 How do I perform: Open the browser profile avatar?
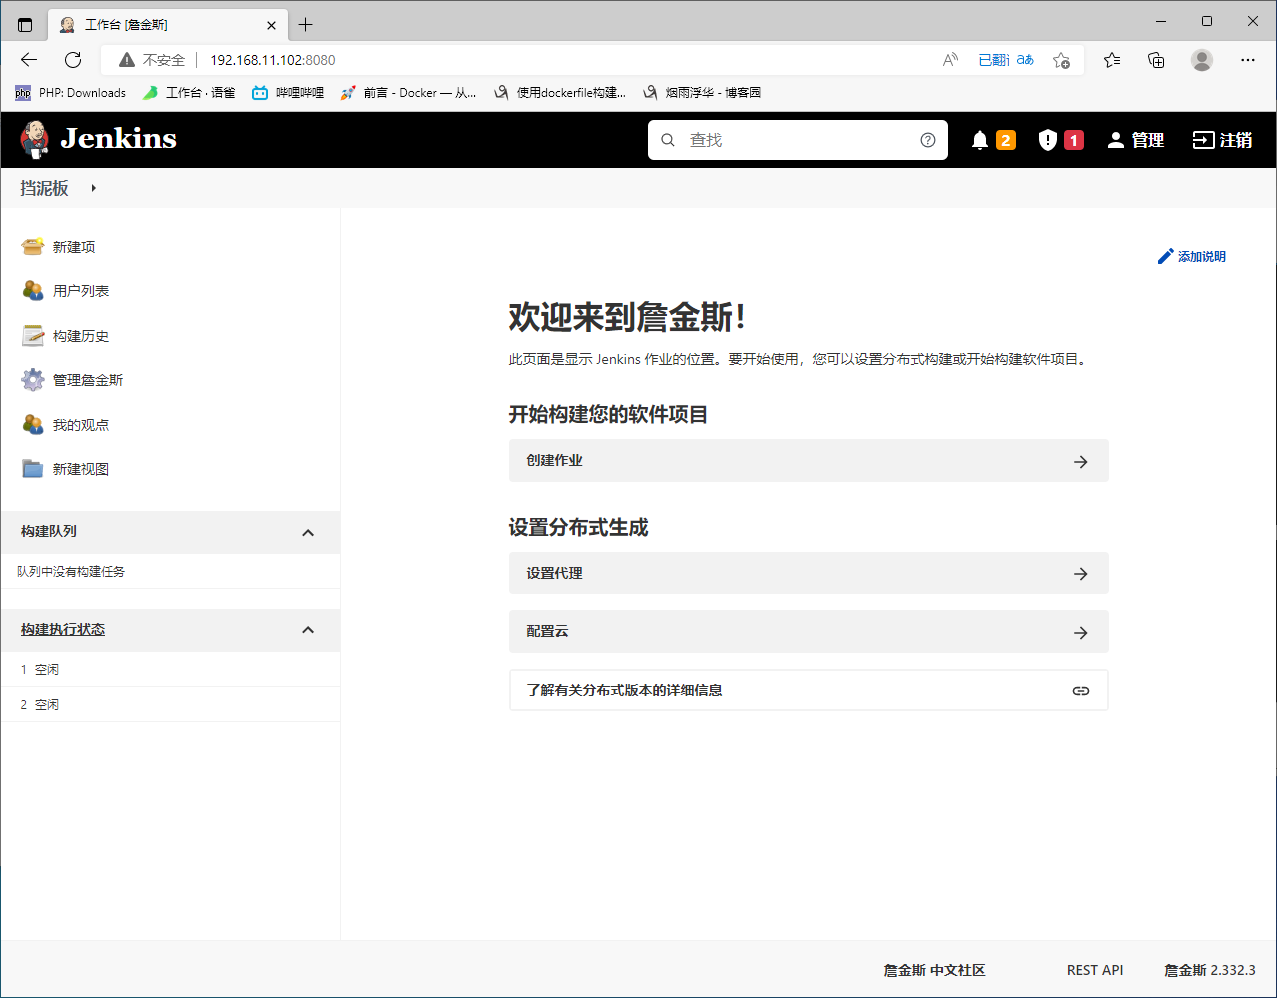point(1202,60)
